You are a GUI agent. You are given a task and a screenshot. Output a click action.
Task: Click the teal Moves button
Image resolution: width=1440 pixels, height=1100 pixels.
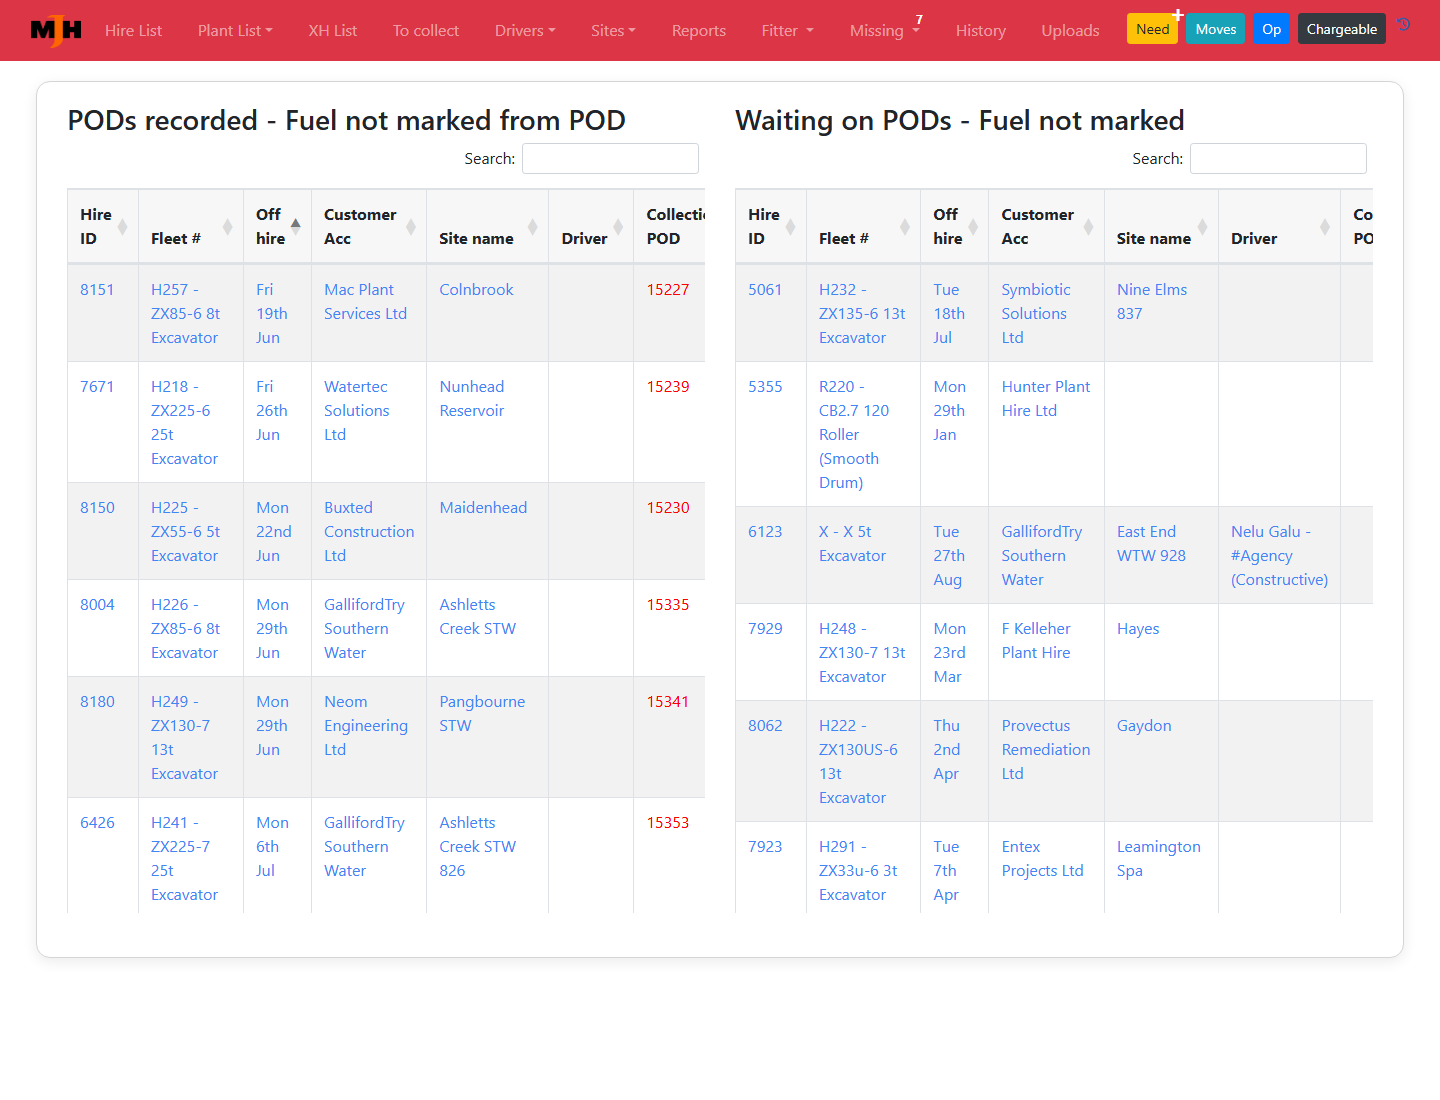[x=1216, y=29]
